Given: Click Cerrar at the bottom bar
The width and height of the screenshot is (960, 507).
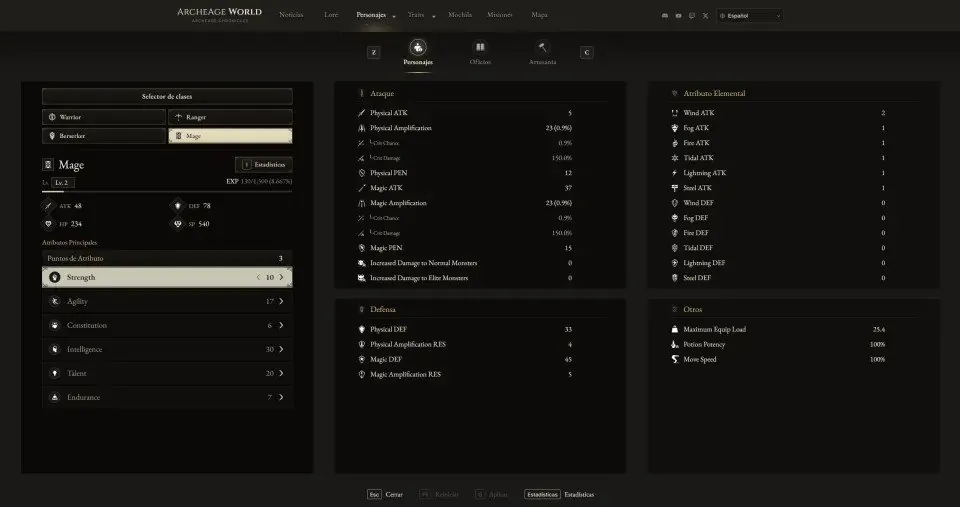Looking at the screenshot, I should pyautogui.click(x=394, y=495).
